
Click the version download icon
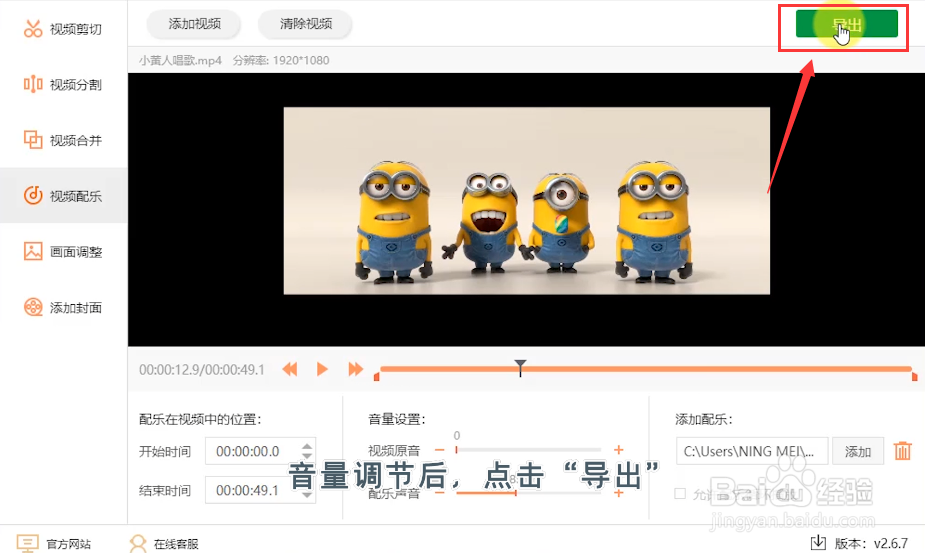[818, 542]
